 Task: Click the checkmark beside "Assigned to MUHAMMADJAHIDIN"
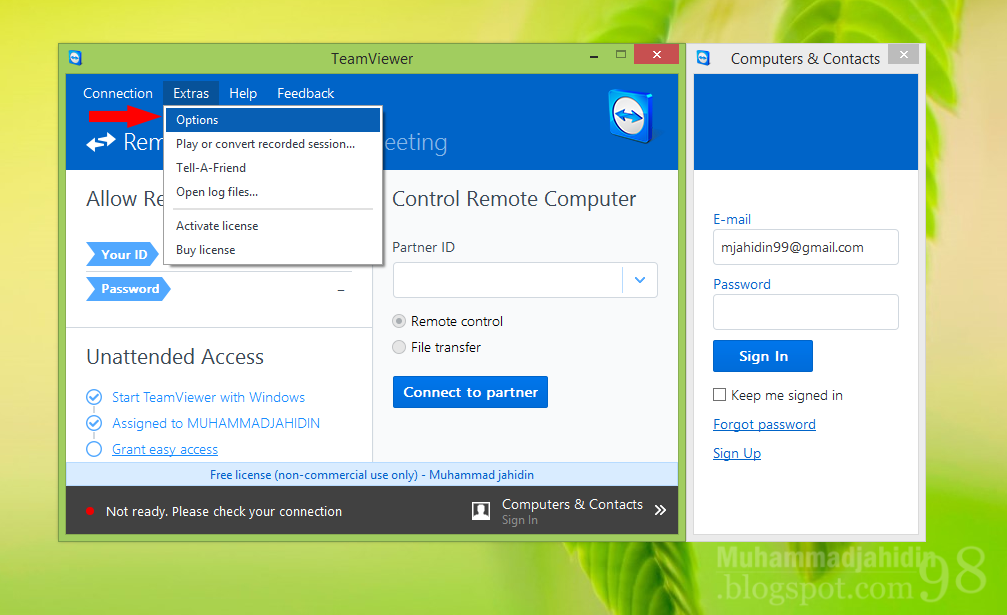[94, 422]
